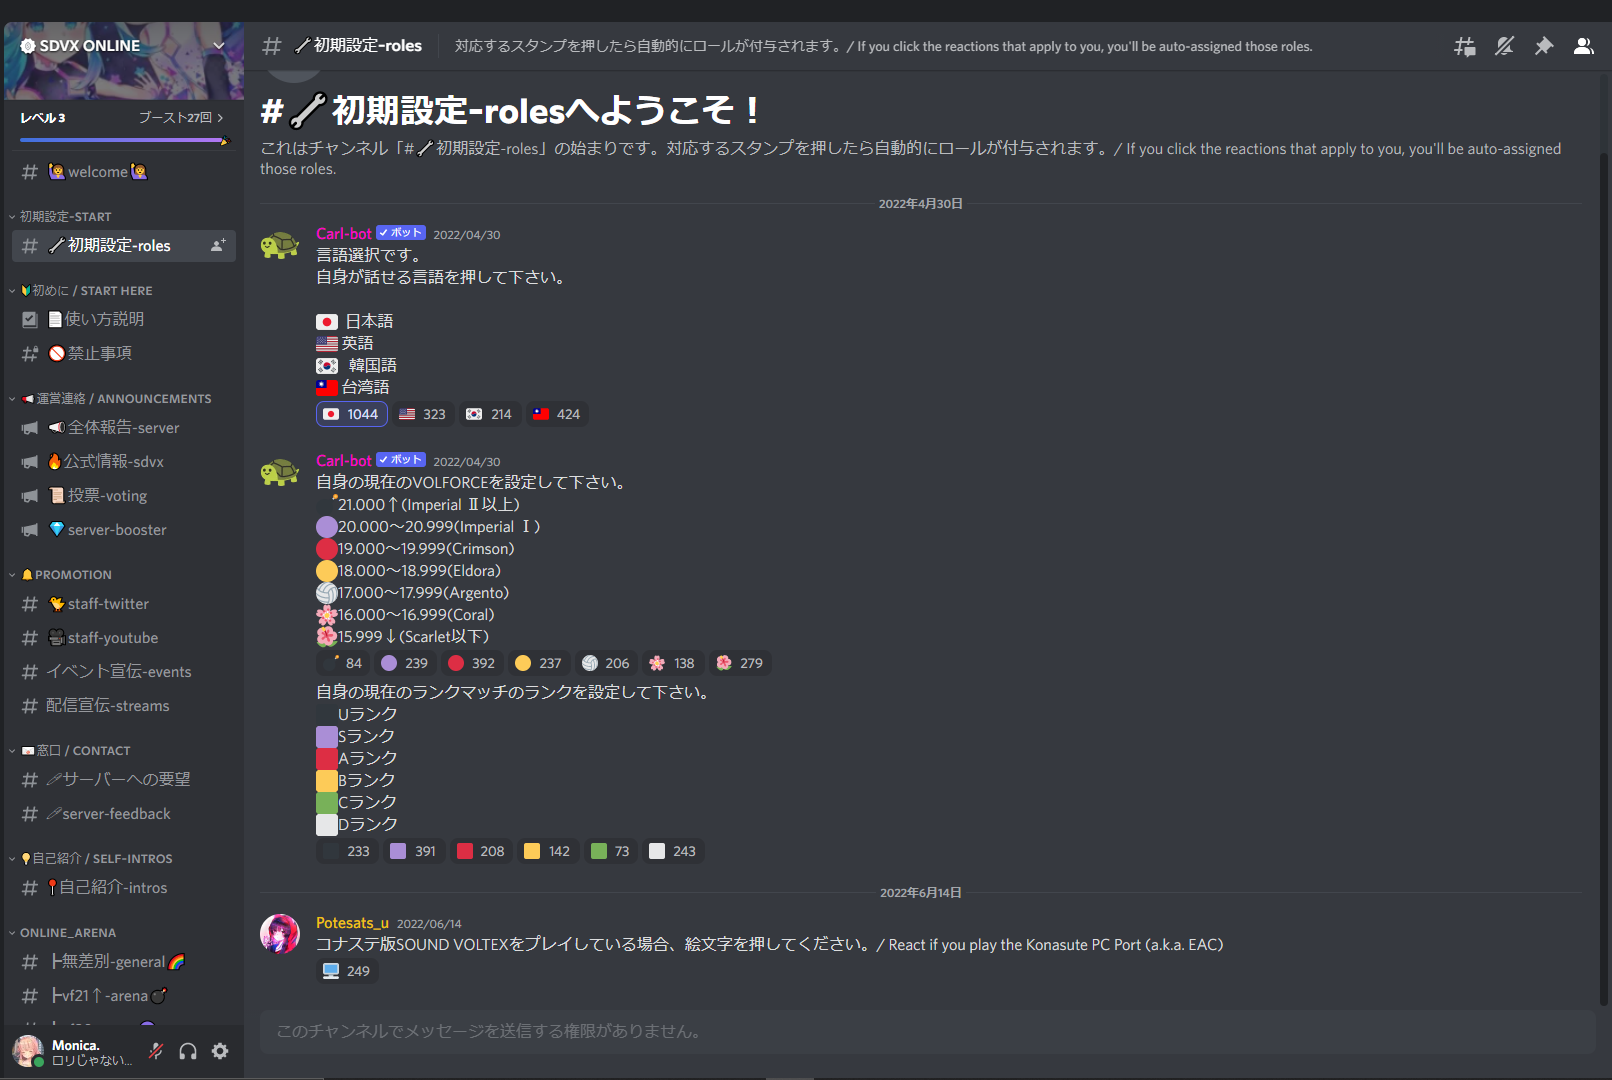Toggle purple S-rank square reaction 391

click(414, 851)
